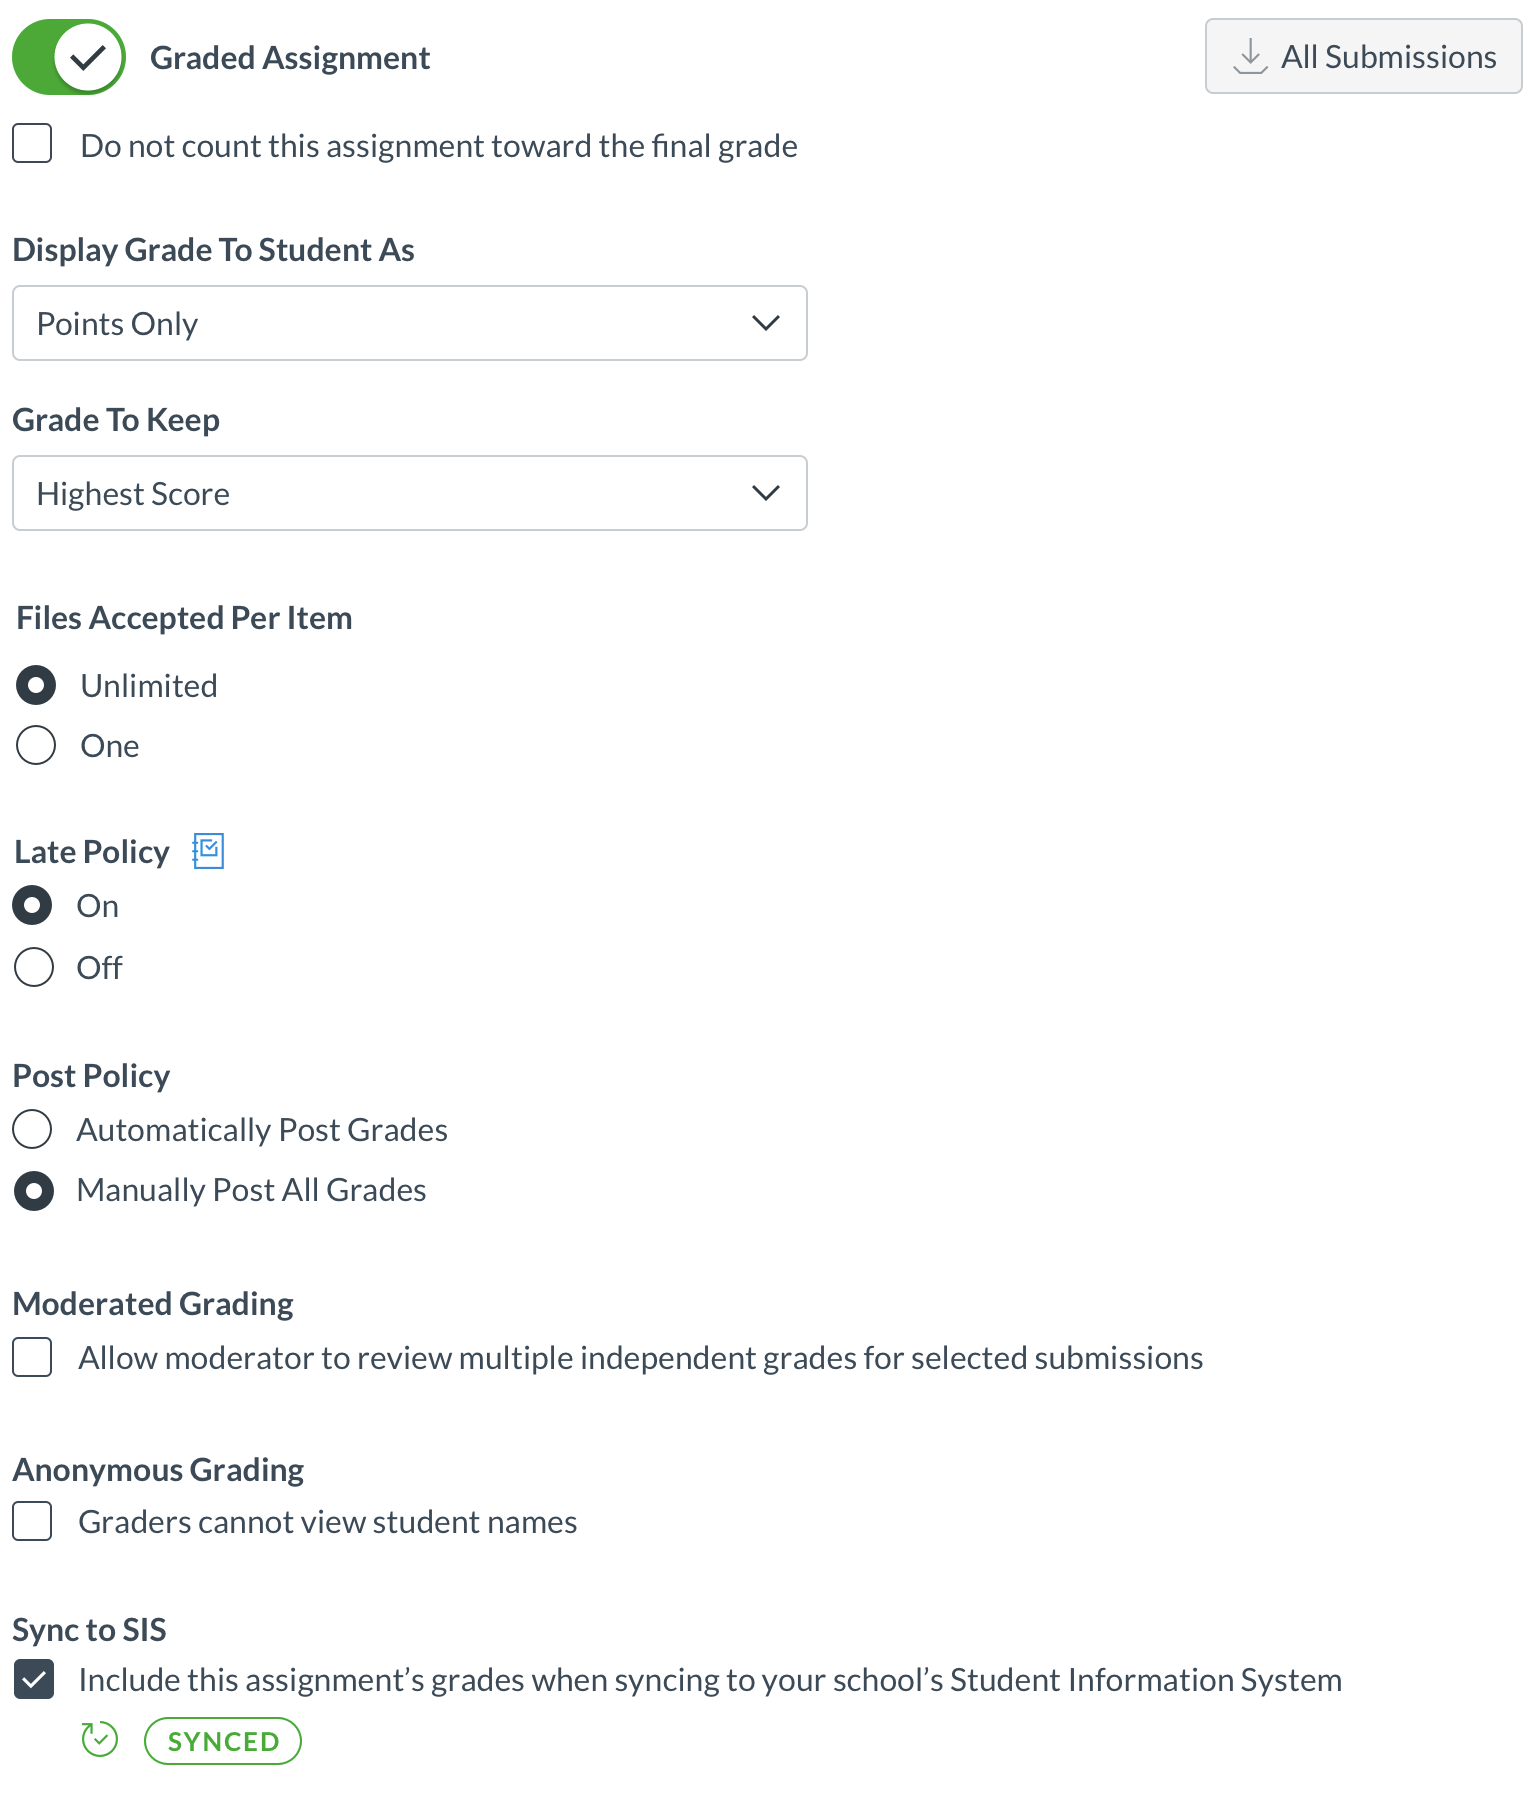Image resolution: width=1539 pixels, height=1793 pixels.
Task: Click the chevron beside Highest Score
Action: tap(765, 493)
